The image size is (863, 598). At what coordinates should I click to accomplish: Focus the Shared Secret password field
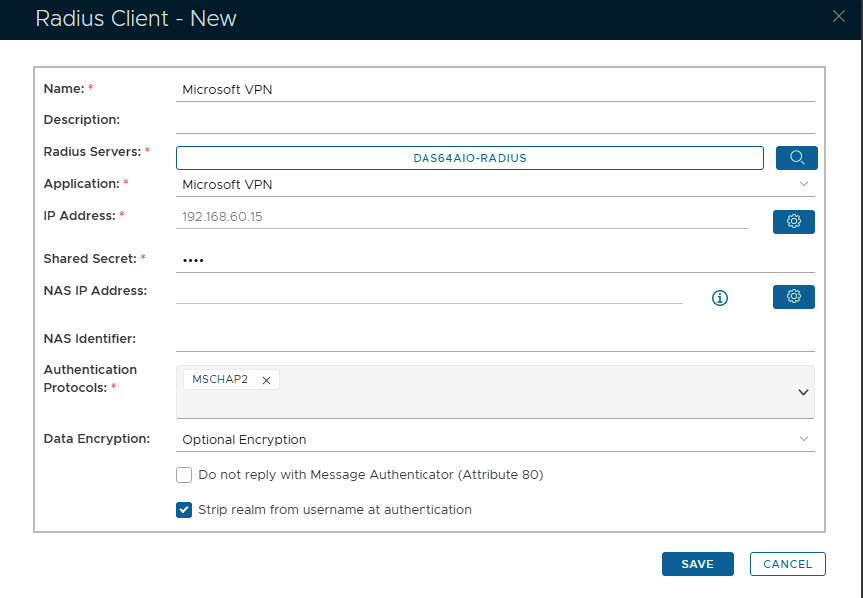point(495,260)
